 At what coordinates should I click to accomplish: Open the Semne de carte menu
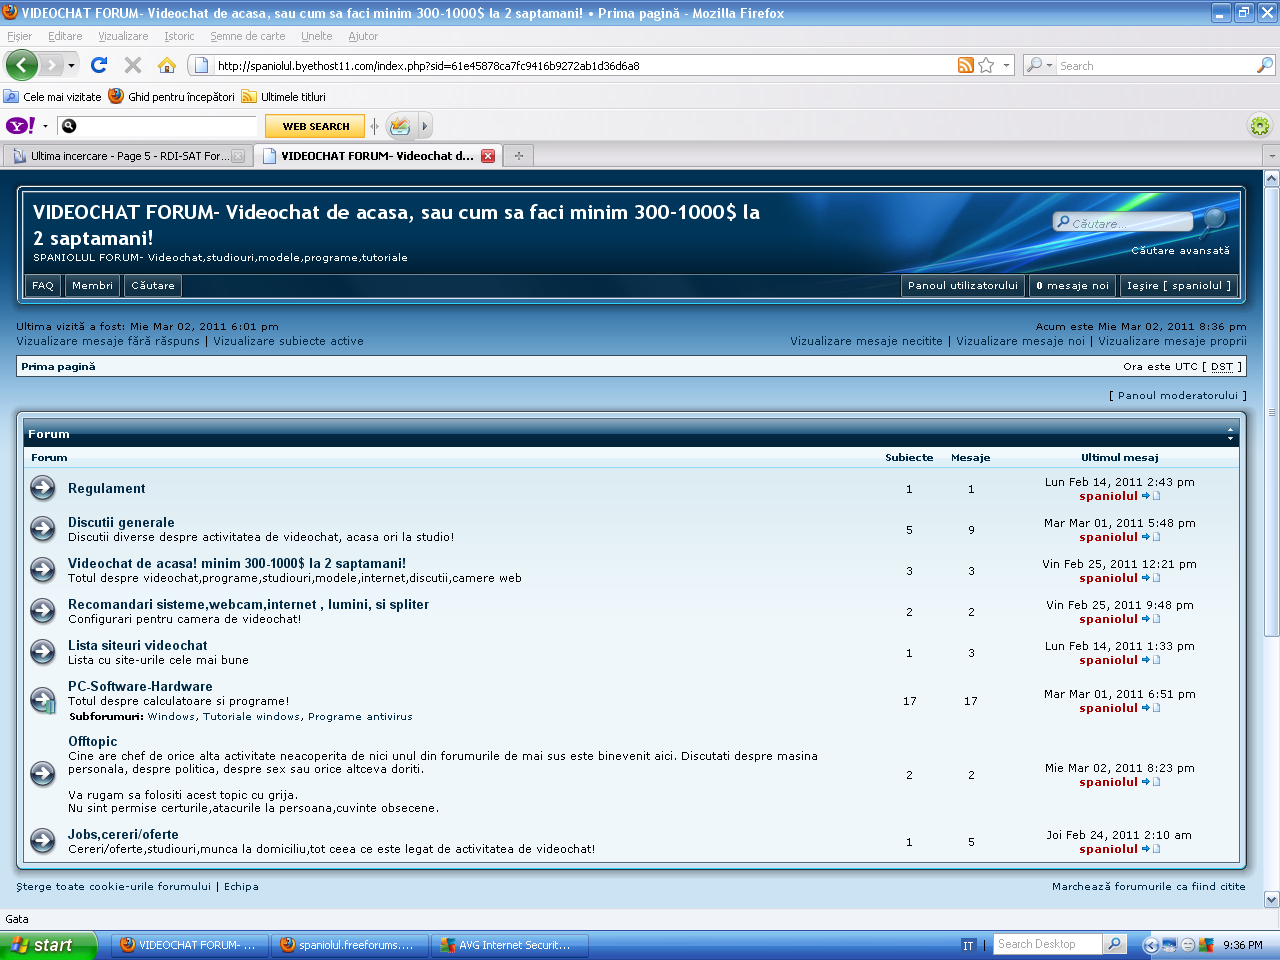click(x=248, y=36)
